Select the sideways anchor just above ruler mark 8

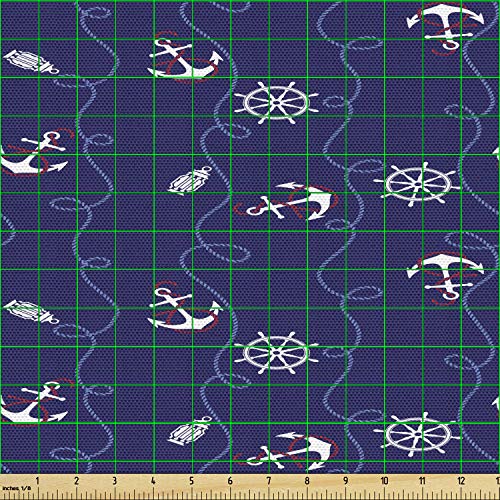pyautogui.click(x=286, y=452)
